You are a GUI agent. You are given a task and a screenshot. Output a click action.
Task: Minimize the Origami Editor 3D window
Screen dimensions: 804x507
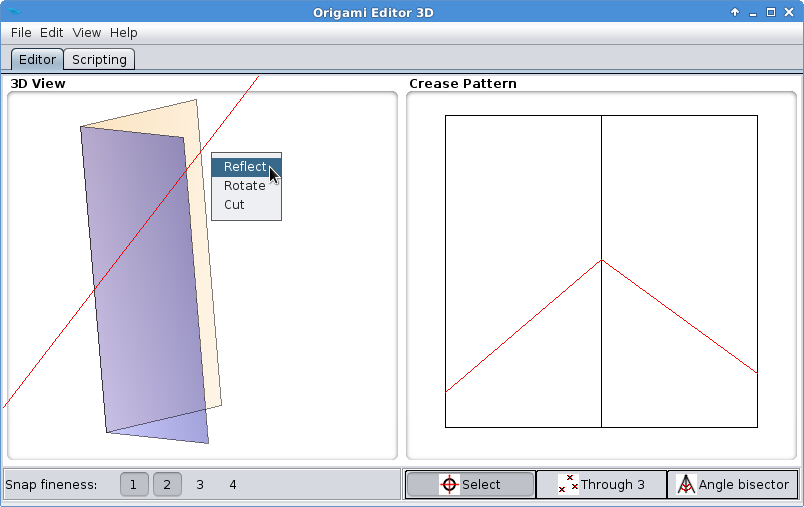[x=753, y=12]
